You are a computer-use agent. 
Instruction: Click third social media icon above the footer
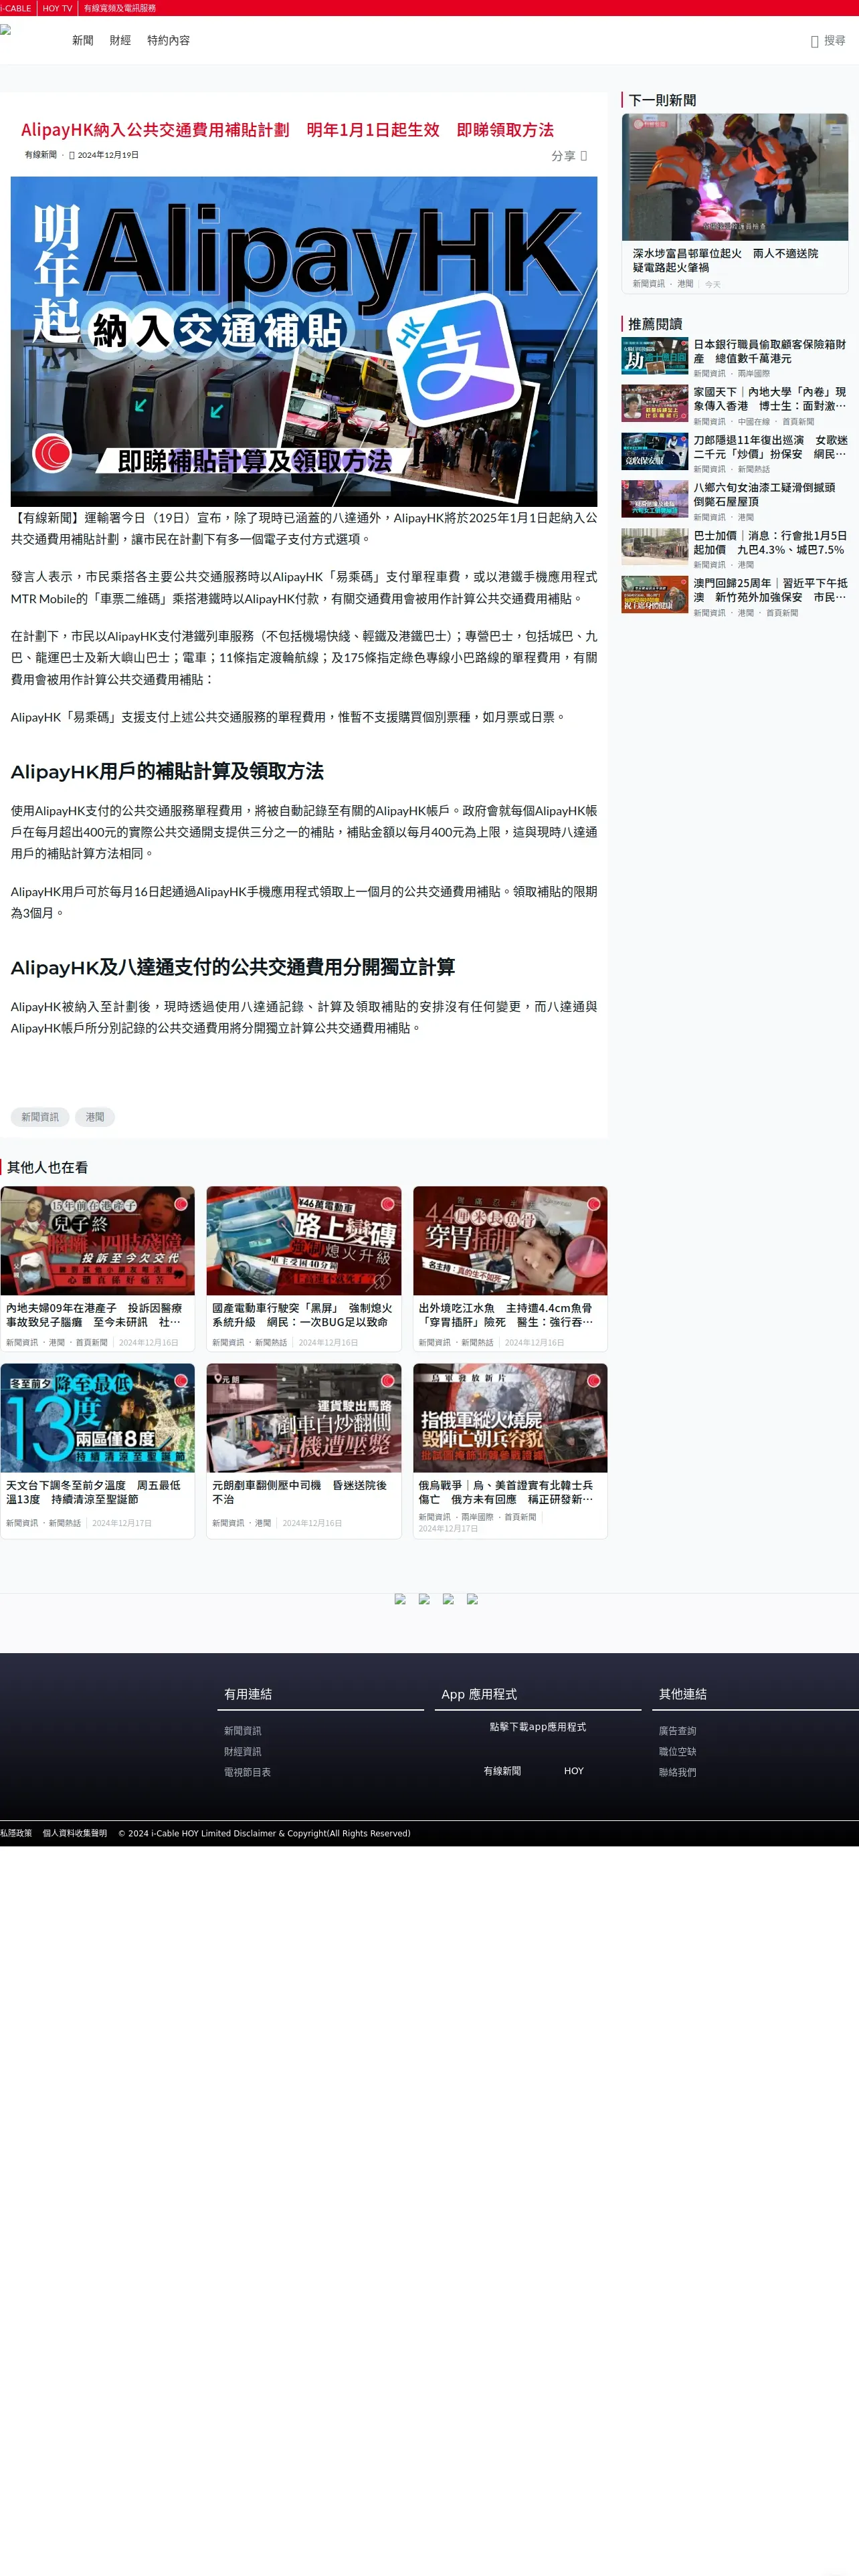[448, 1599]
